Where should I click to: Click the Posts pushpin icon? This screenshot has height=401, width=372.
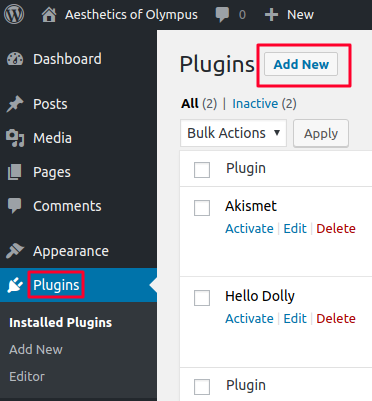[15, 104]
